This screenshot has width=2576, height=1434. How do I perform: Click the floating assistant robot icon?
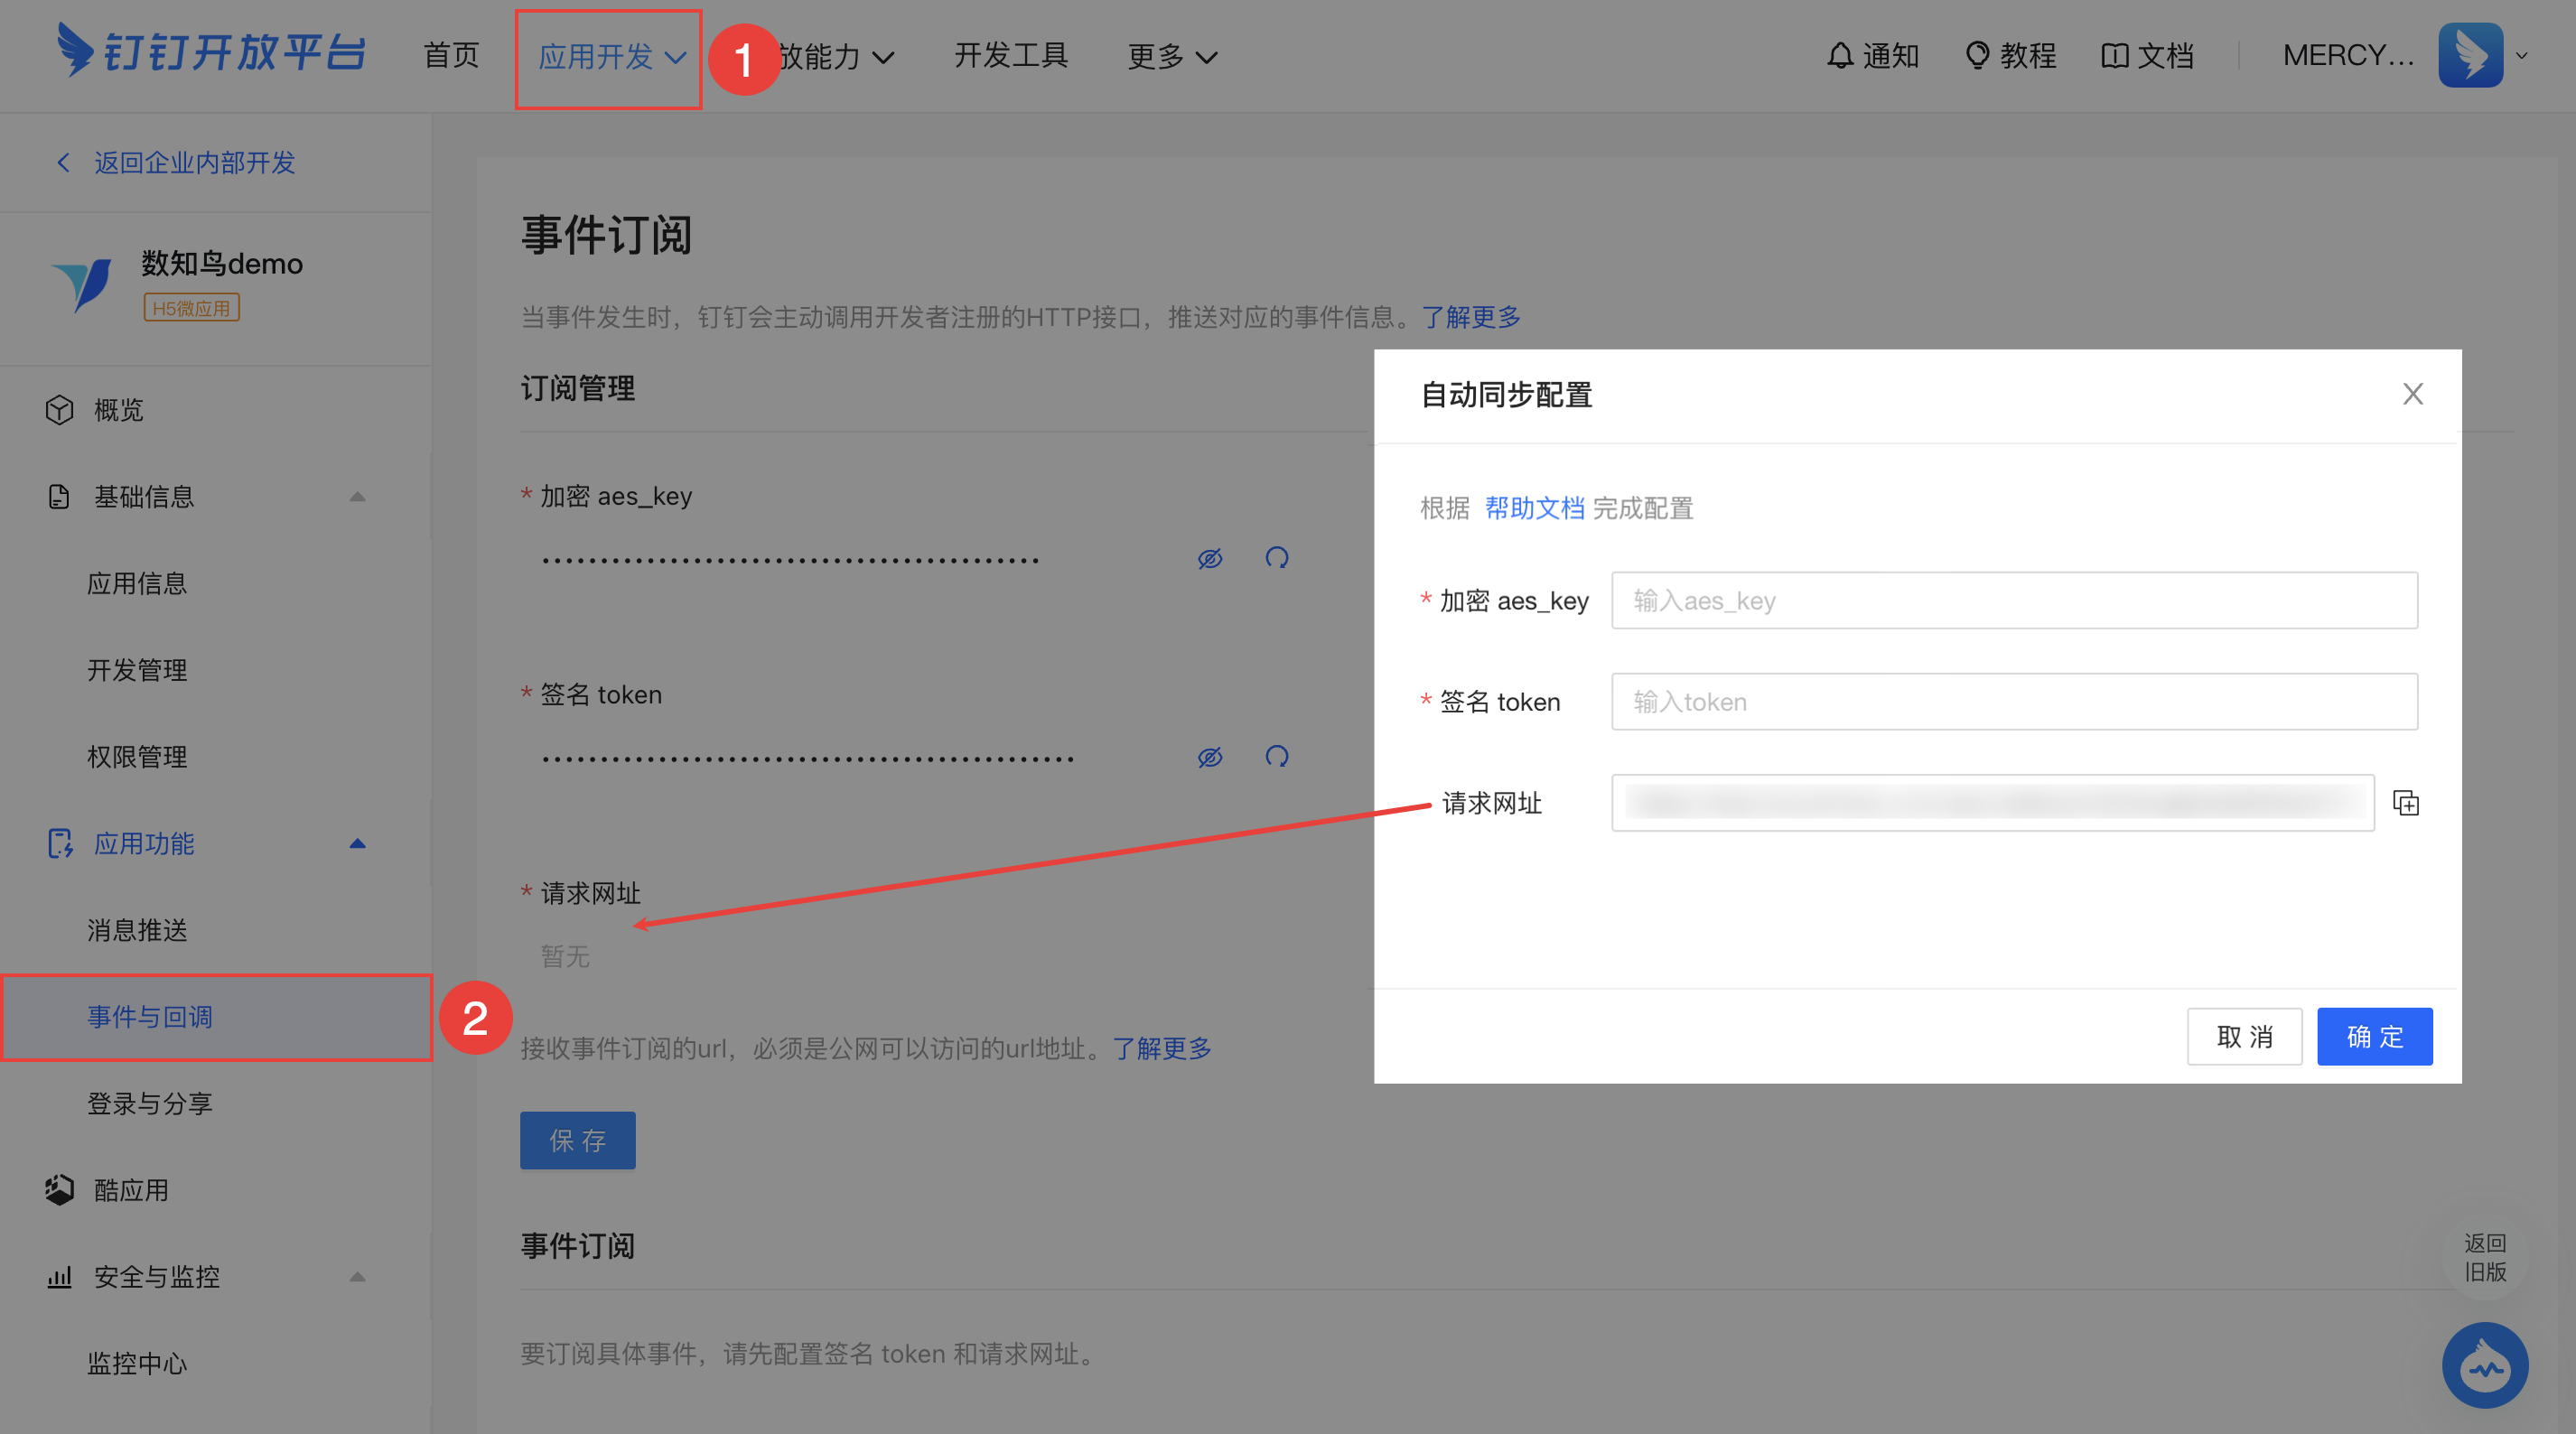tap(2484, 1365)
